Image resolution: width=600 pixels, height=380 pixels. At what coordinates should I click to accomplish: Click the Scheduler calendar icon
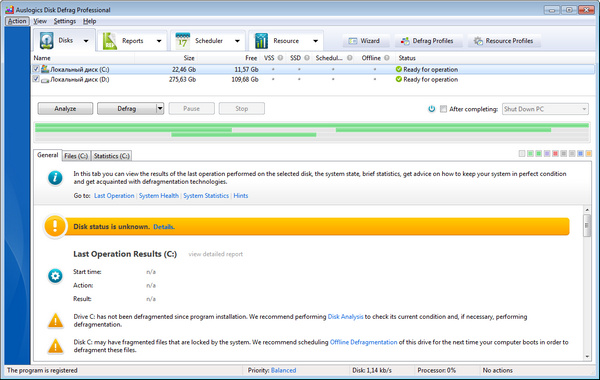(x=183, y=41)
